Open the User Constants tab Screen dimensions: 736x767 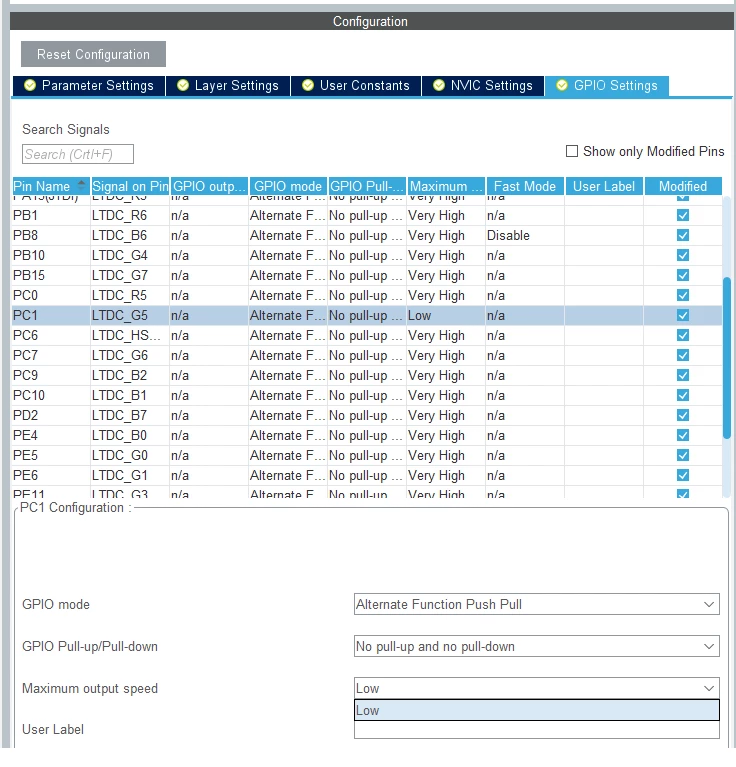[356, 86]
